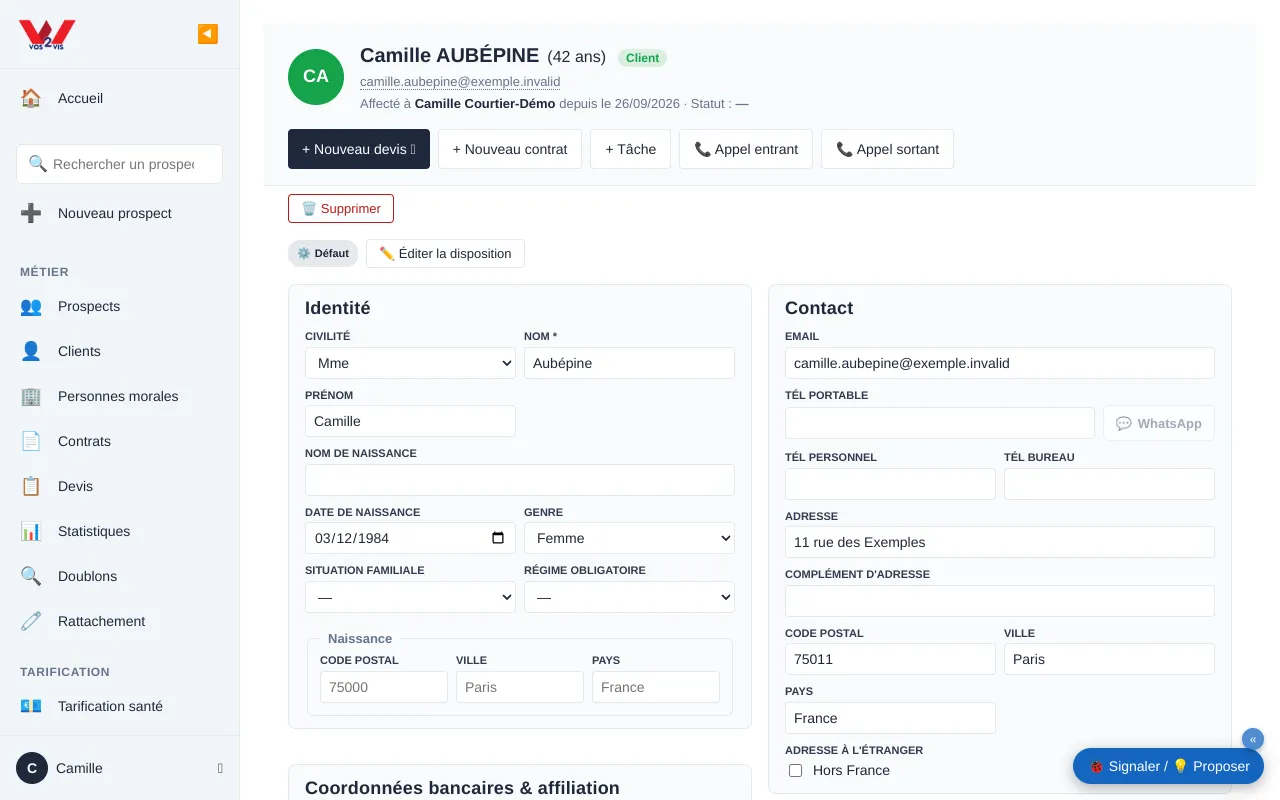Open the Civilité dropdown
Viewport: 1280px width, 800px height.
pyautogui.click(x=410, y=363)
